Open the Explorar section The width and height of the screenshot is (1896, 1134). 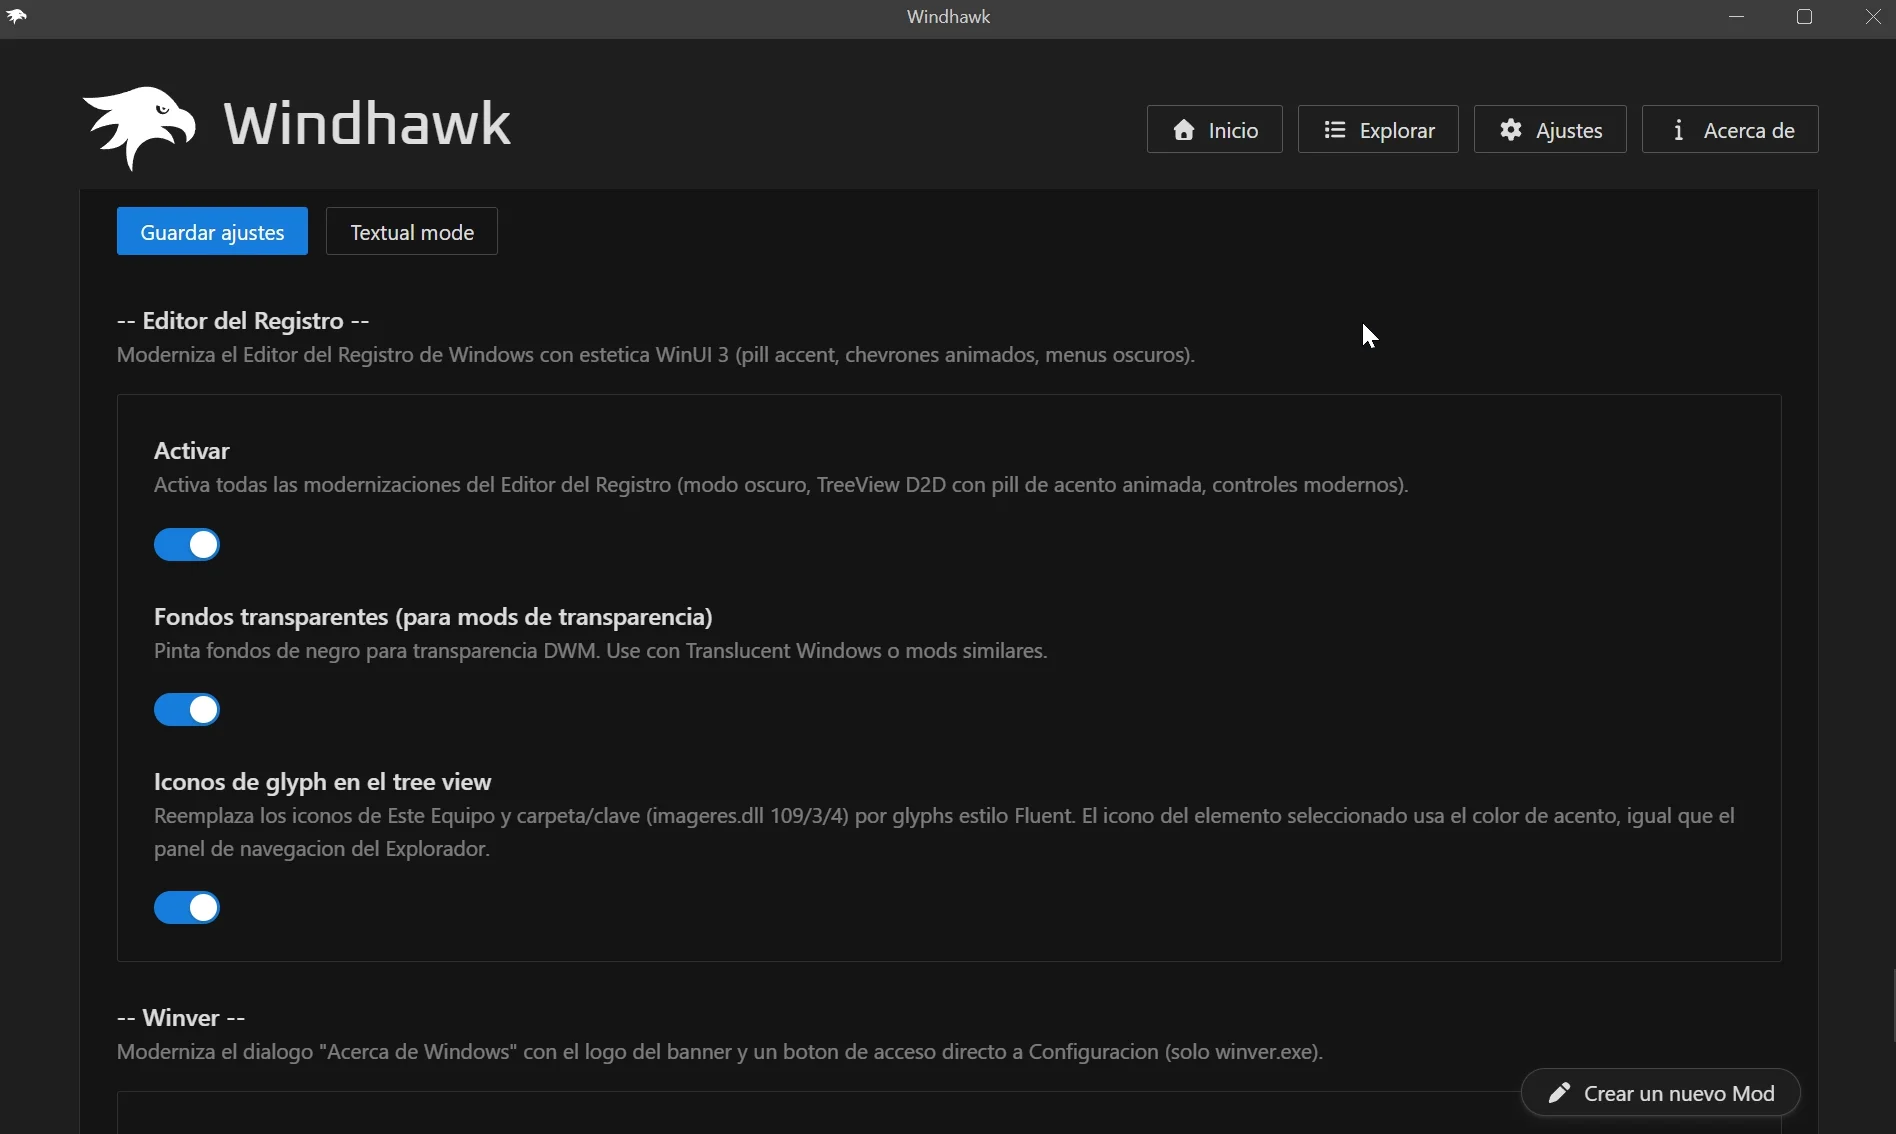1378,130
